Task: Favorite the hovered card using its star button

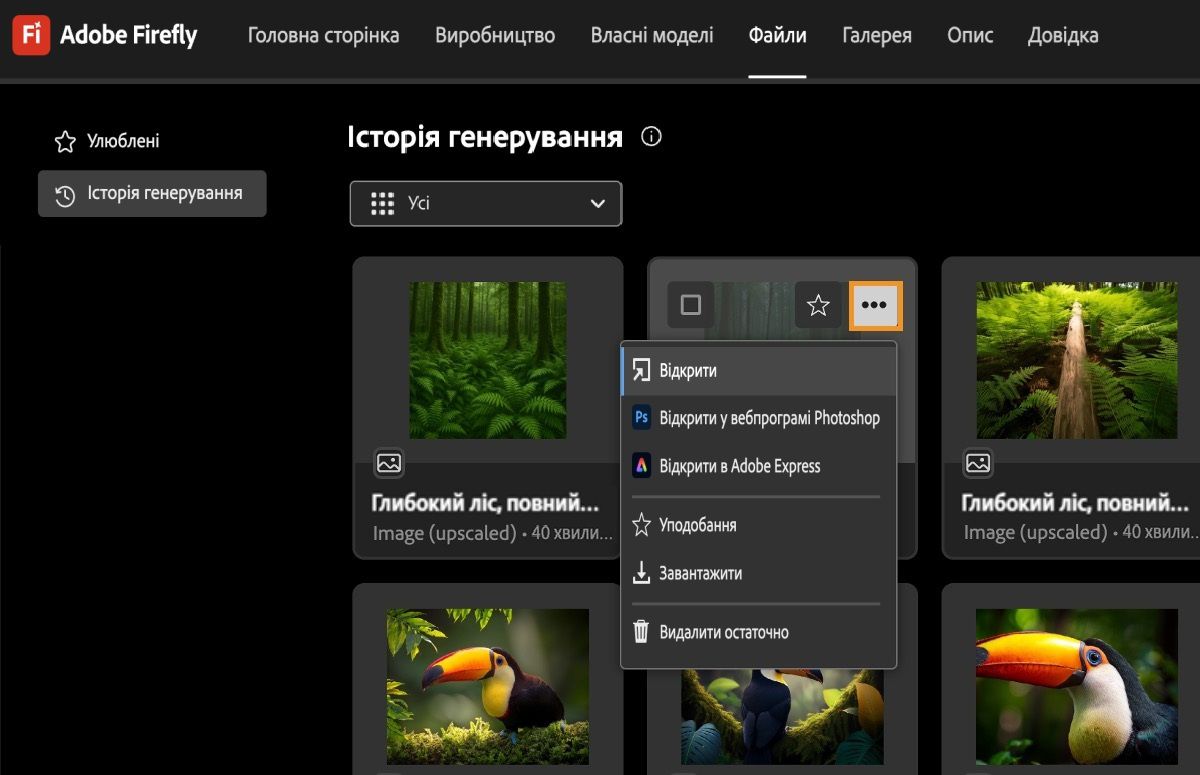Action: pos(818,305)
